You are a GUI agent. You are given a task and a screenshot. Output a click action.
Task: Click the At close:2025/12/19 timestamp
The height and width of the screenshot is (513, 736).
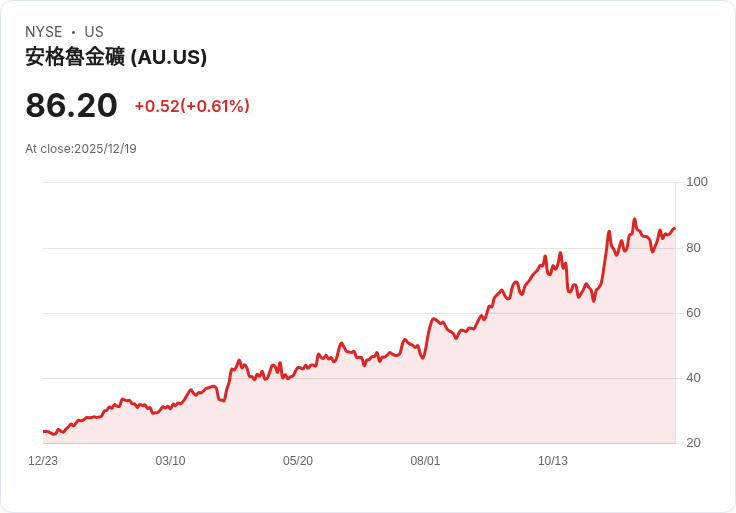pyautogui.click(x=81, y=149)
